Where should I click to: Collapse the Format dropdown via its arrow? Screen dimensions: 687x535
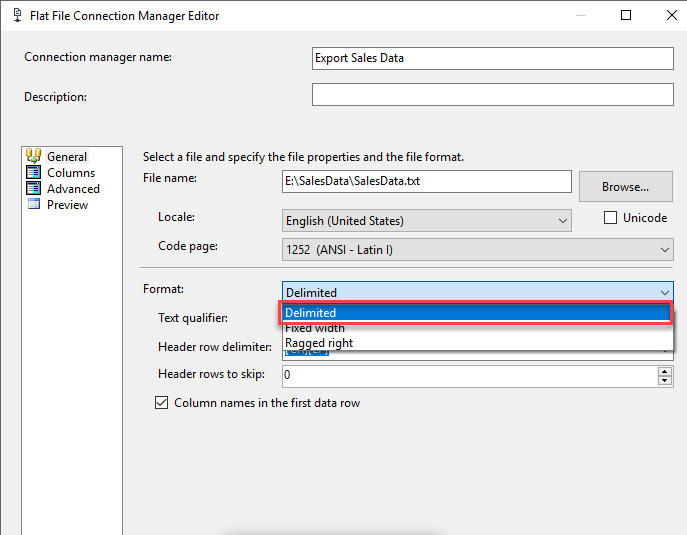point(664,292)
